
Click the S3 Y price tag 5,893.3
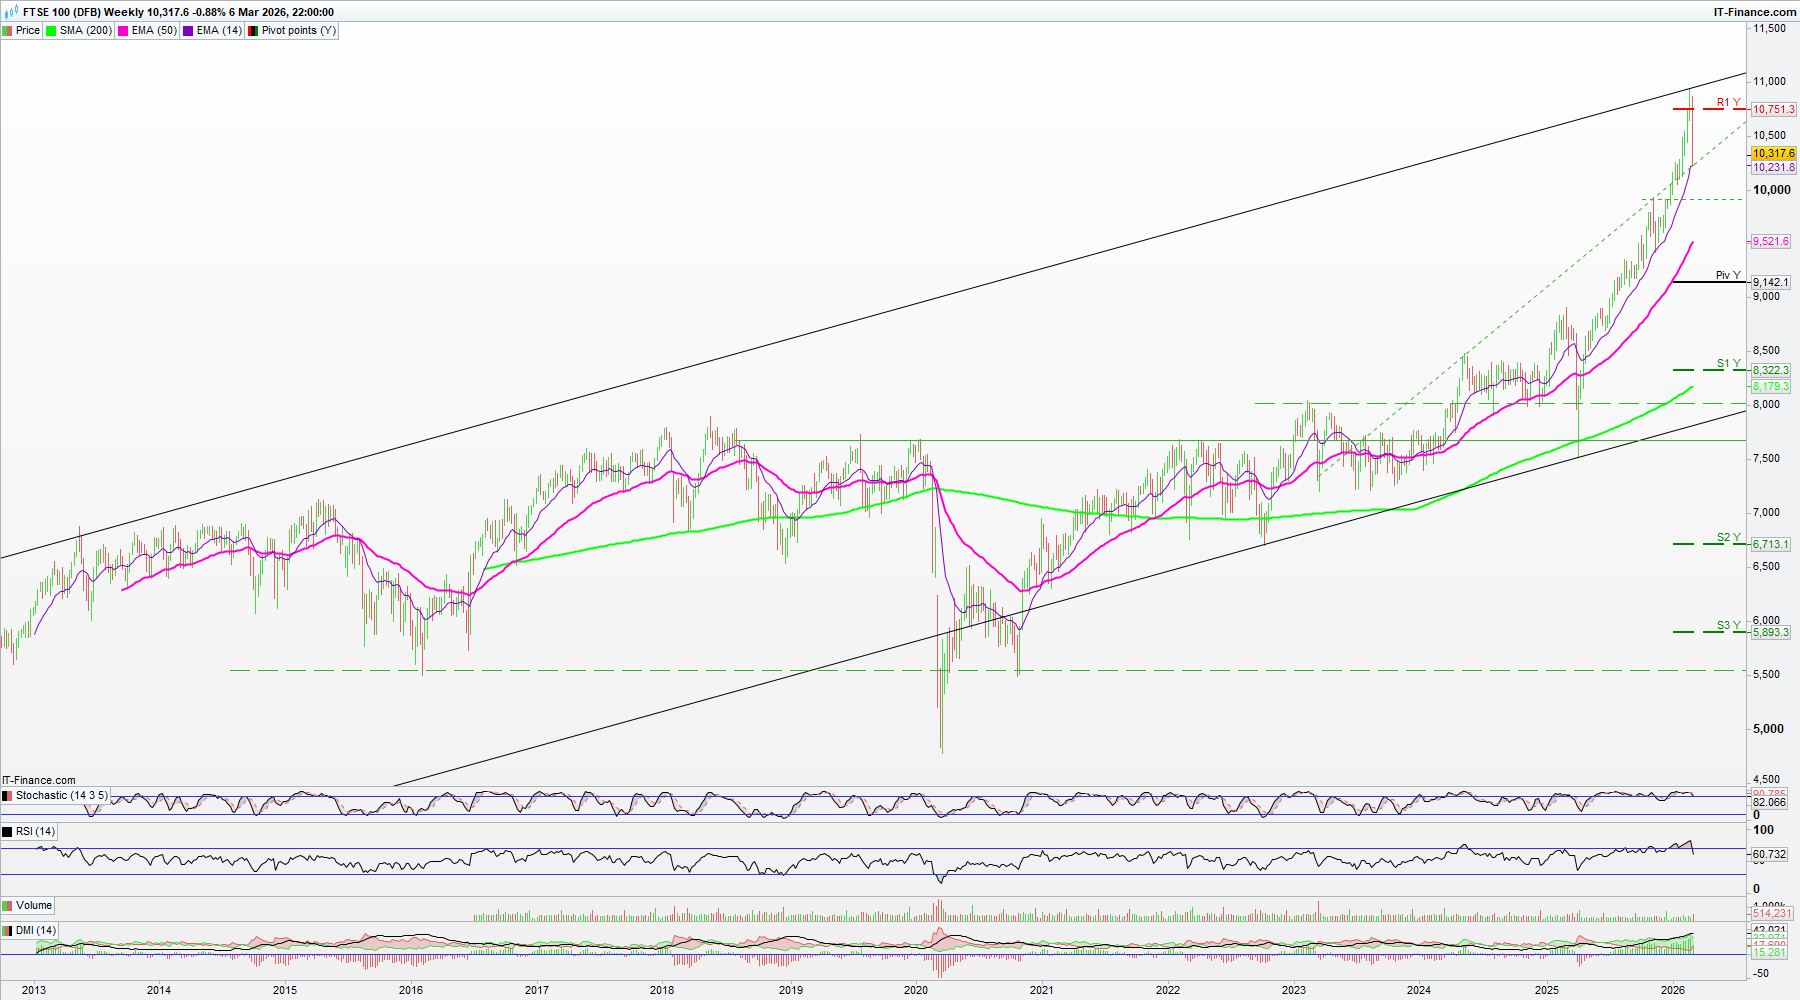(1771, 633)
